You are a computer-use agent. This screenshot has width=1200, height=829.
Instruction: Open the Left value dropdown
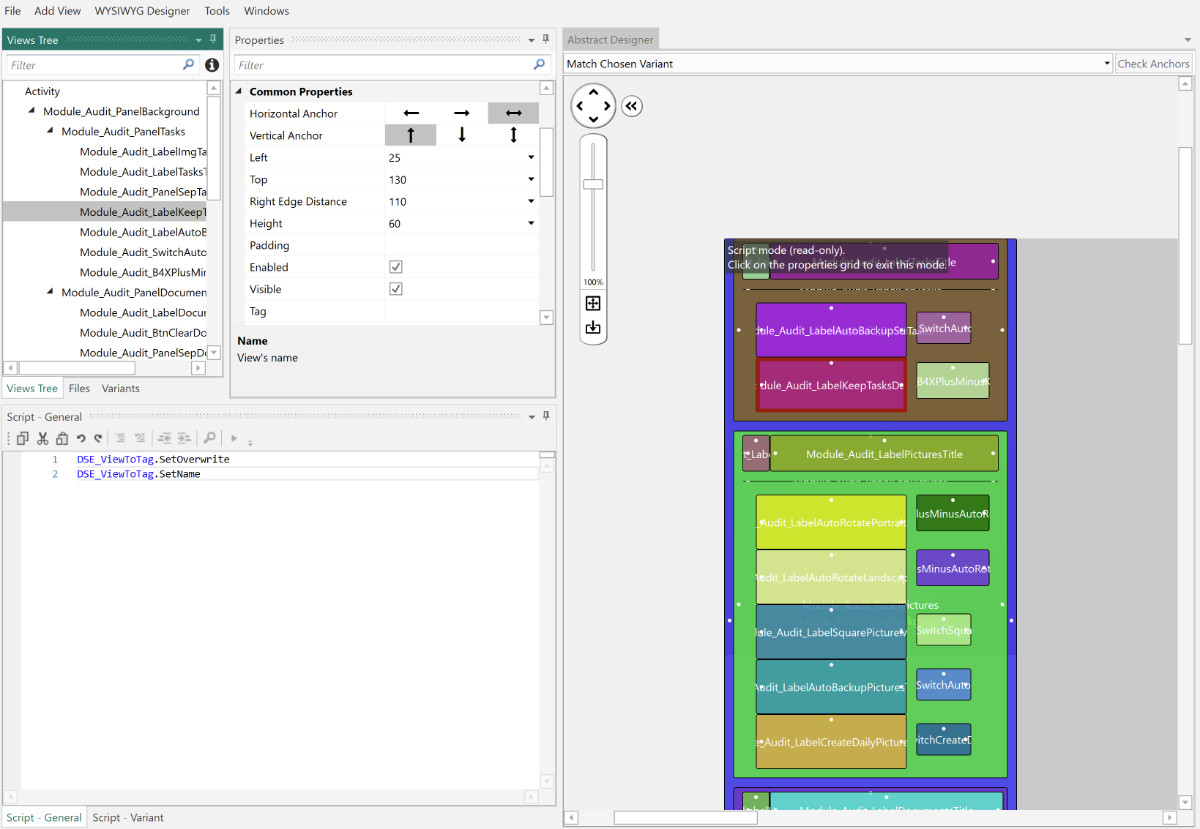[531, 158]
